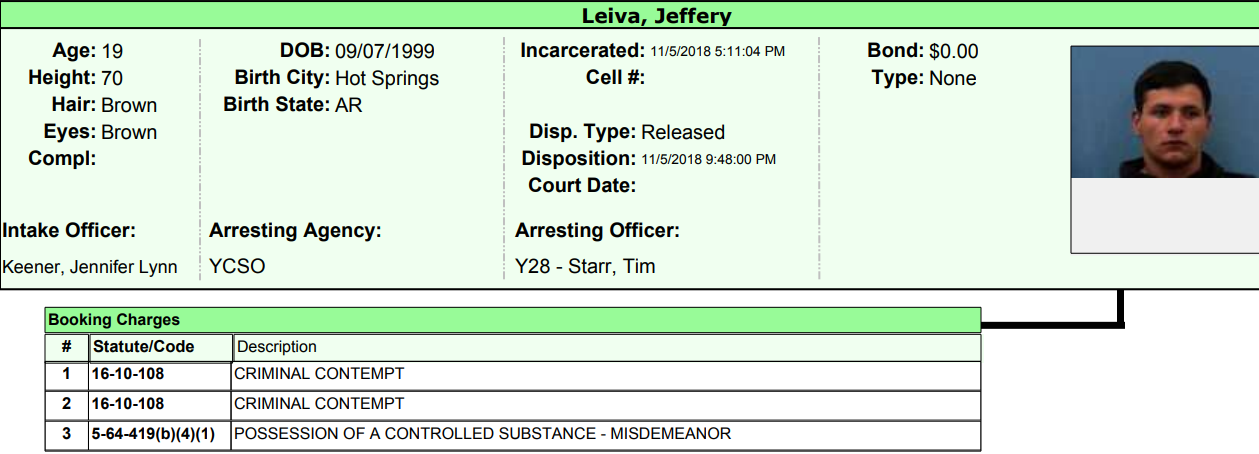The width and height of the screenshot is (1259, 454).
Task: Select the Statute/Code column header
Action: tap(143, 347)
